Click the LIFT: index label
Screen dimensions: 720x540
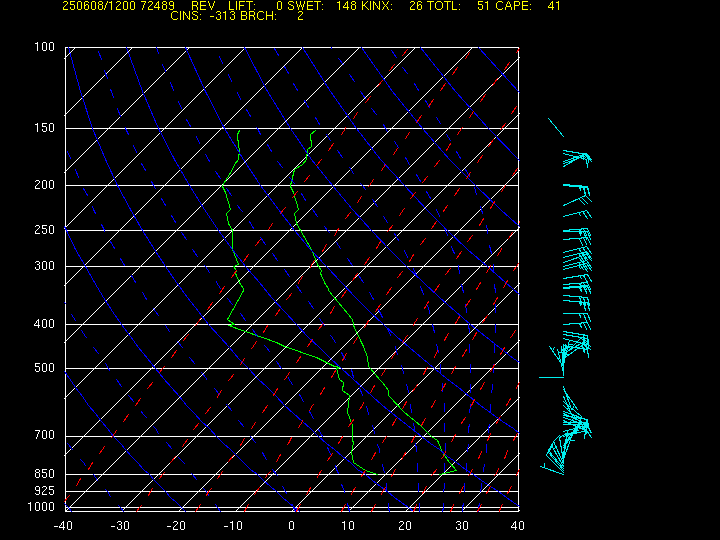tap(242, 6)
